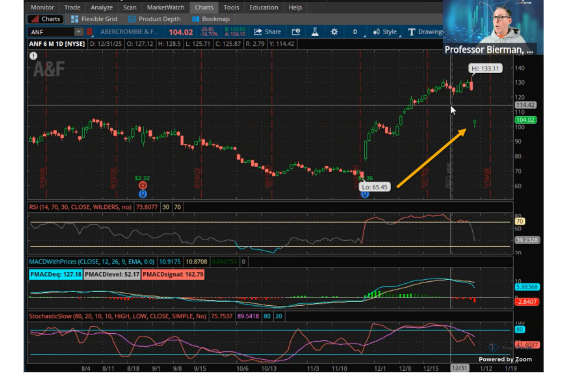Click the 12/31 date marker on time axis
Screen dimensions: 561x378
tap(459, 368)
